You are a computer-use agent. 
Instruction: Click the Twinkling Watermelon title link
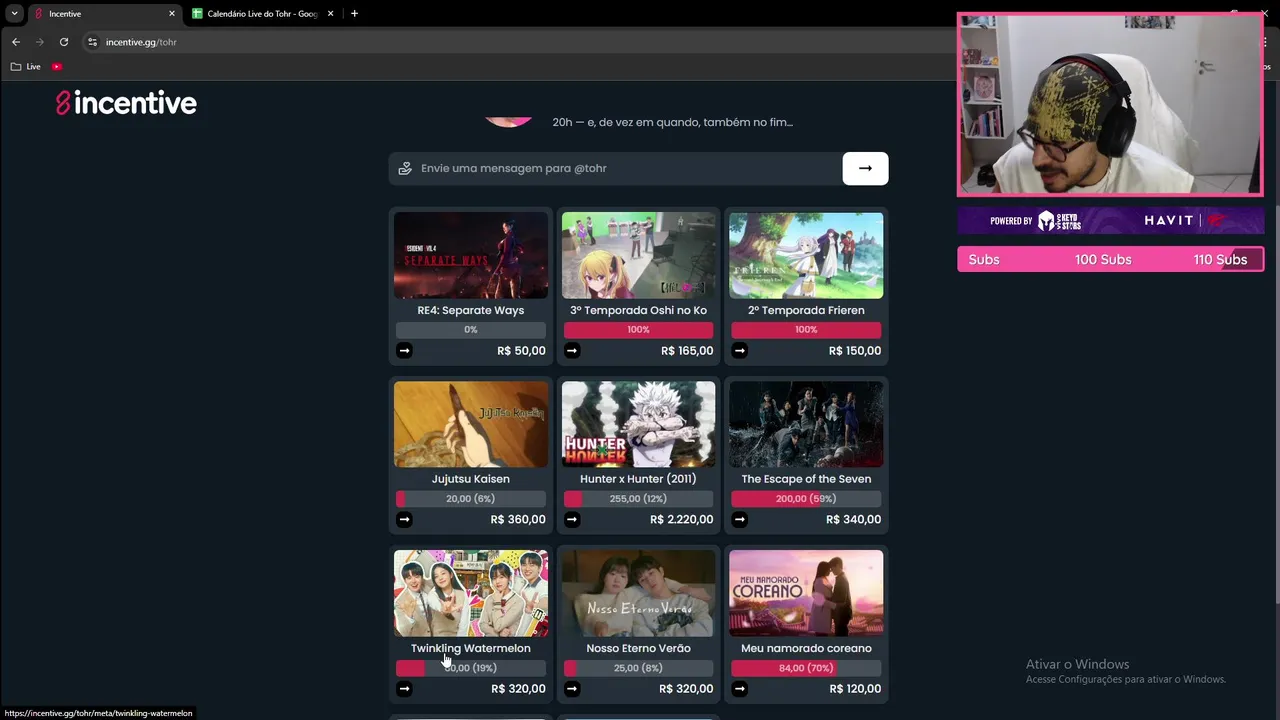point(471,648)
